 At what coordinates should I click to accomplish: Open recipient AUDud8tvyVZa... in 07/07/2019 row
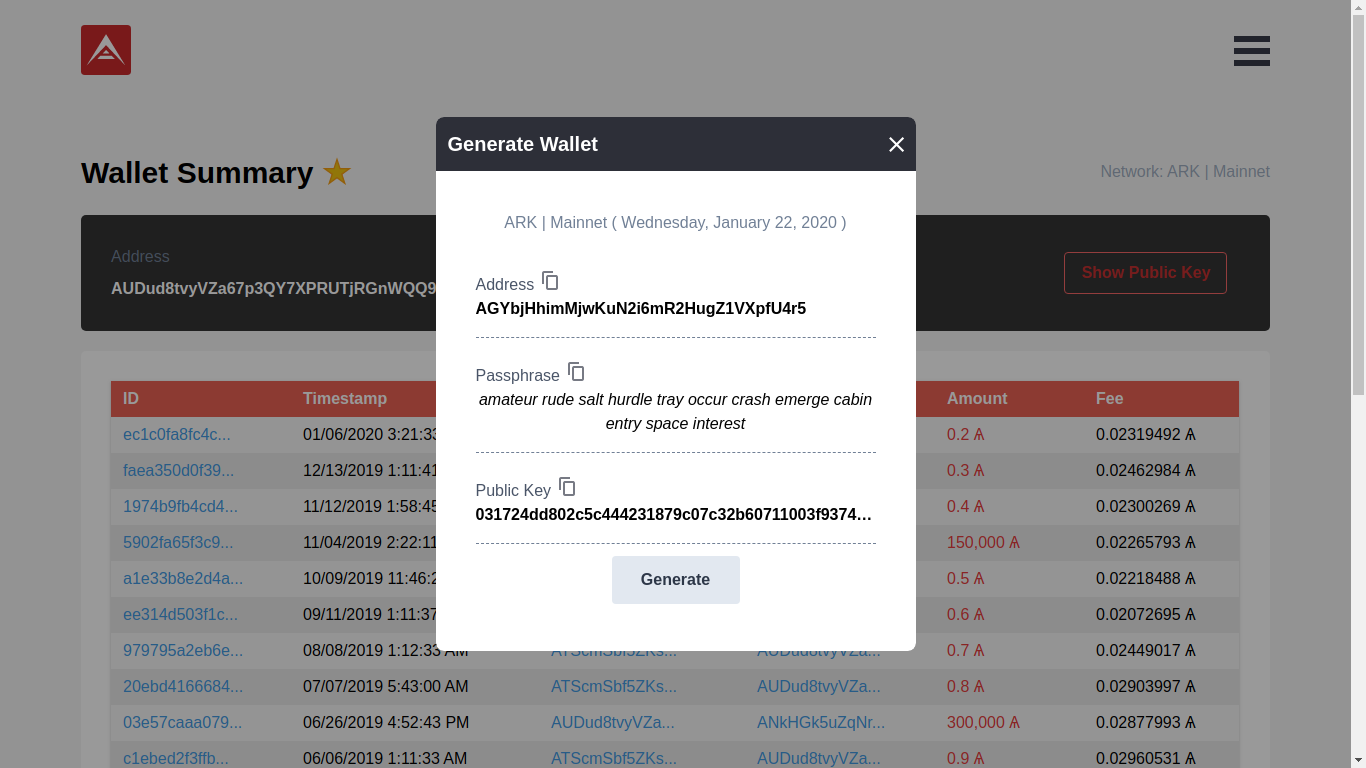(819, 687)
